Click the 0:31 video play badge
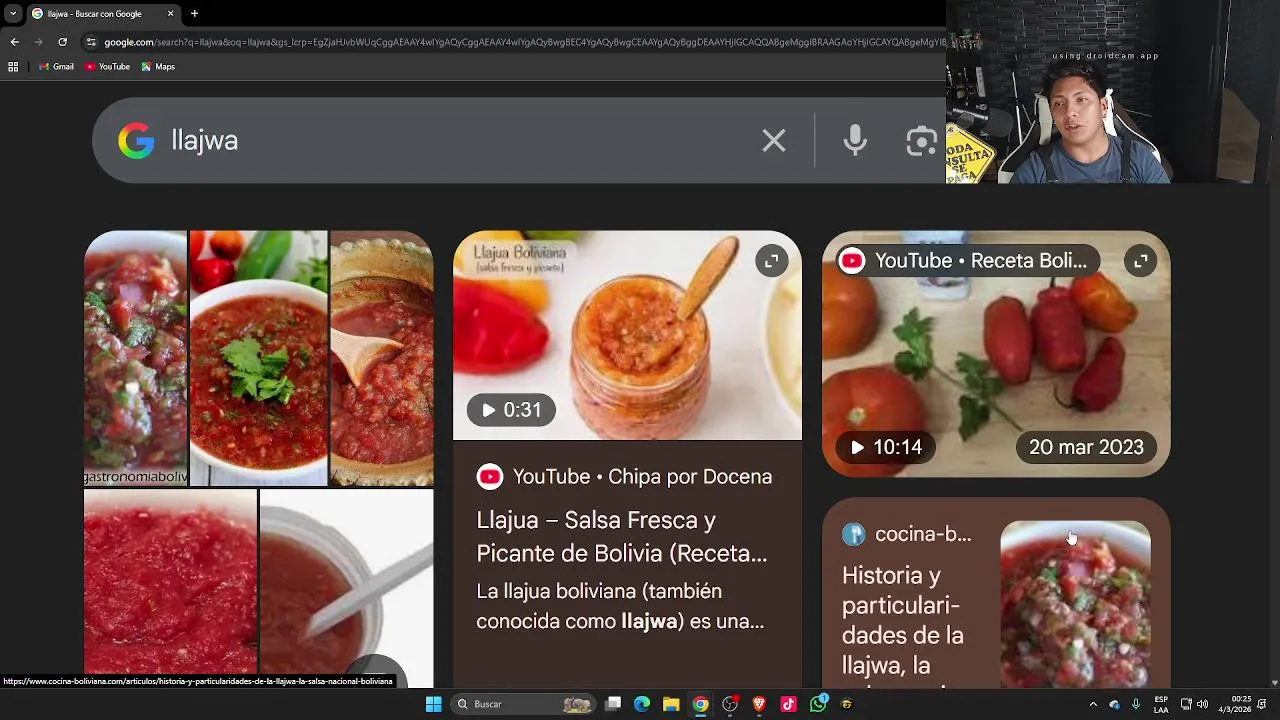1280x720 pixels. click(511, 410)
